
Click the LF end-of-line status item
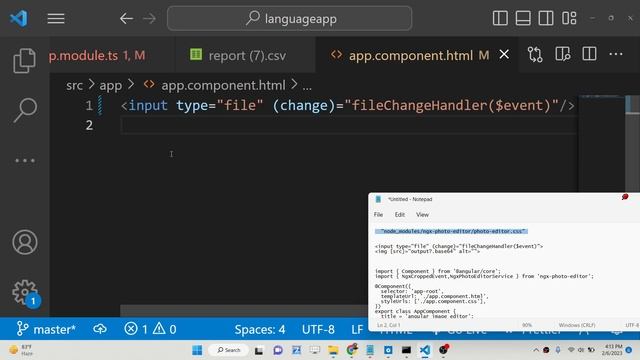point(357,329)
